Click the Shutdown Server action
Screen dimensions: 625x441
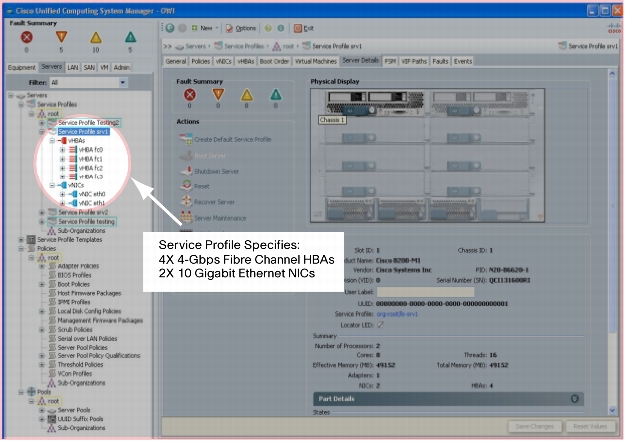coord(209,171)
